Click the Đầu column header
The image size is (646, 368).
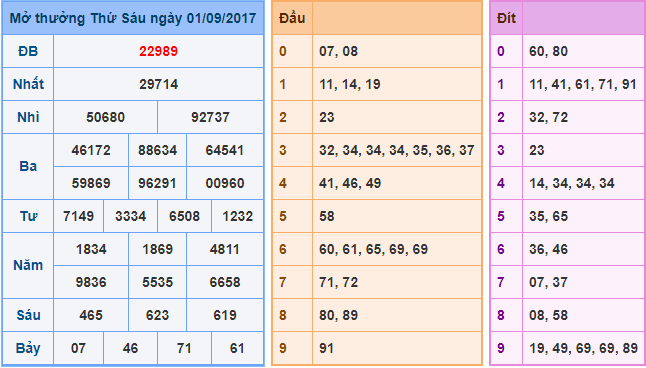292,18
